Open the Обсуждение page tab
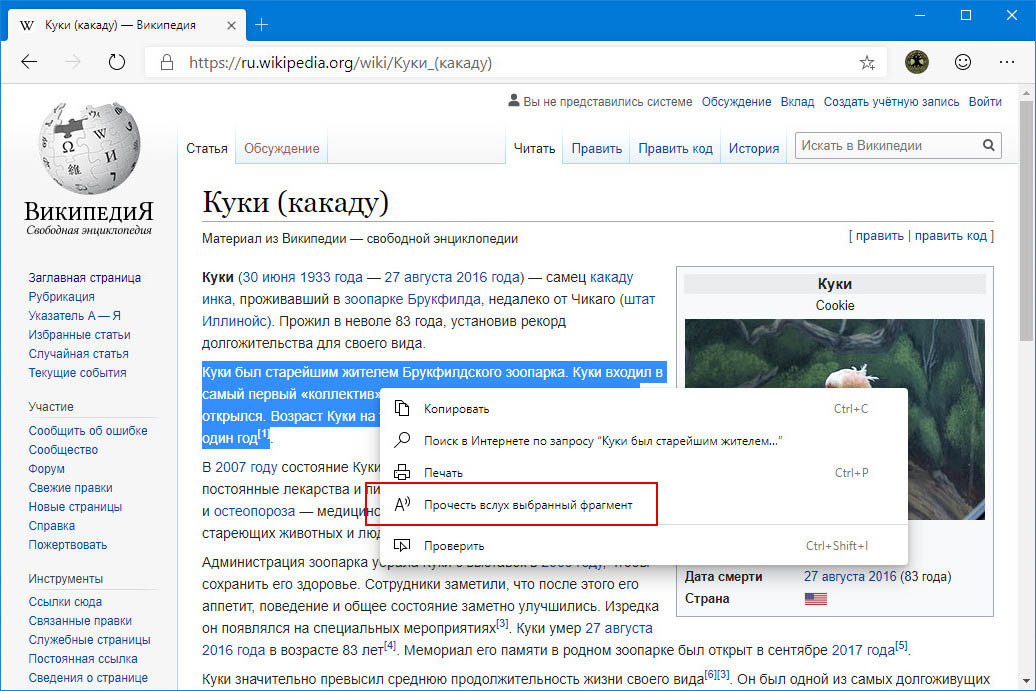Image resolution: width=1036 pixels, height=691 pixels. (x=281, y=149)
